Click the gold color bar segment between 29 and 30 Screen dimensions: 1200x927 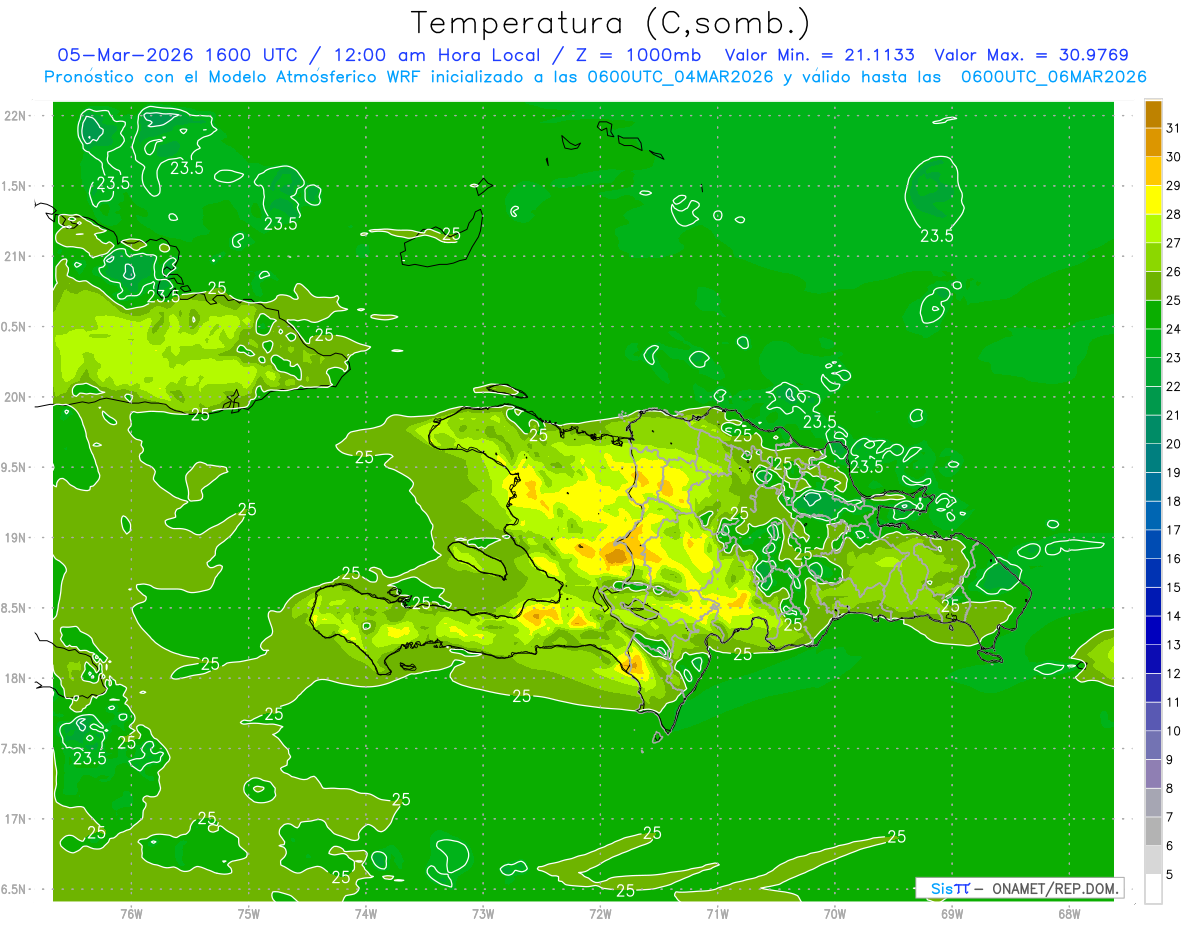pos(1153,171)
